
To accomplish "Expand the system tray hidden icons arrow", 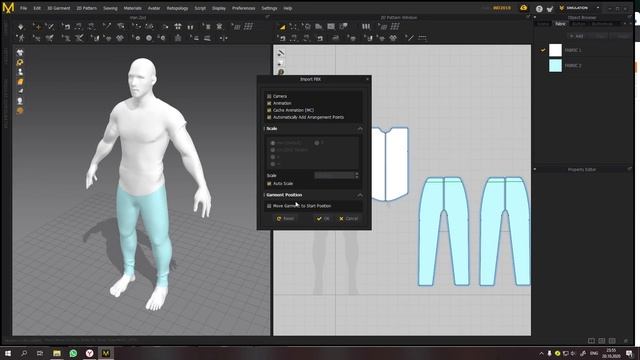I will click(x=541, y=353).
